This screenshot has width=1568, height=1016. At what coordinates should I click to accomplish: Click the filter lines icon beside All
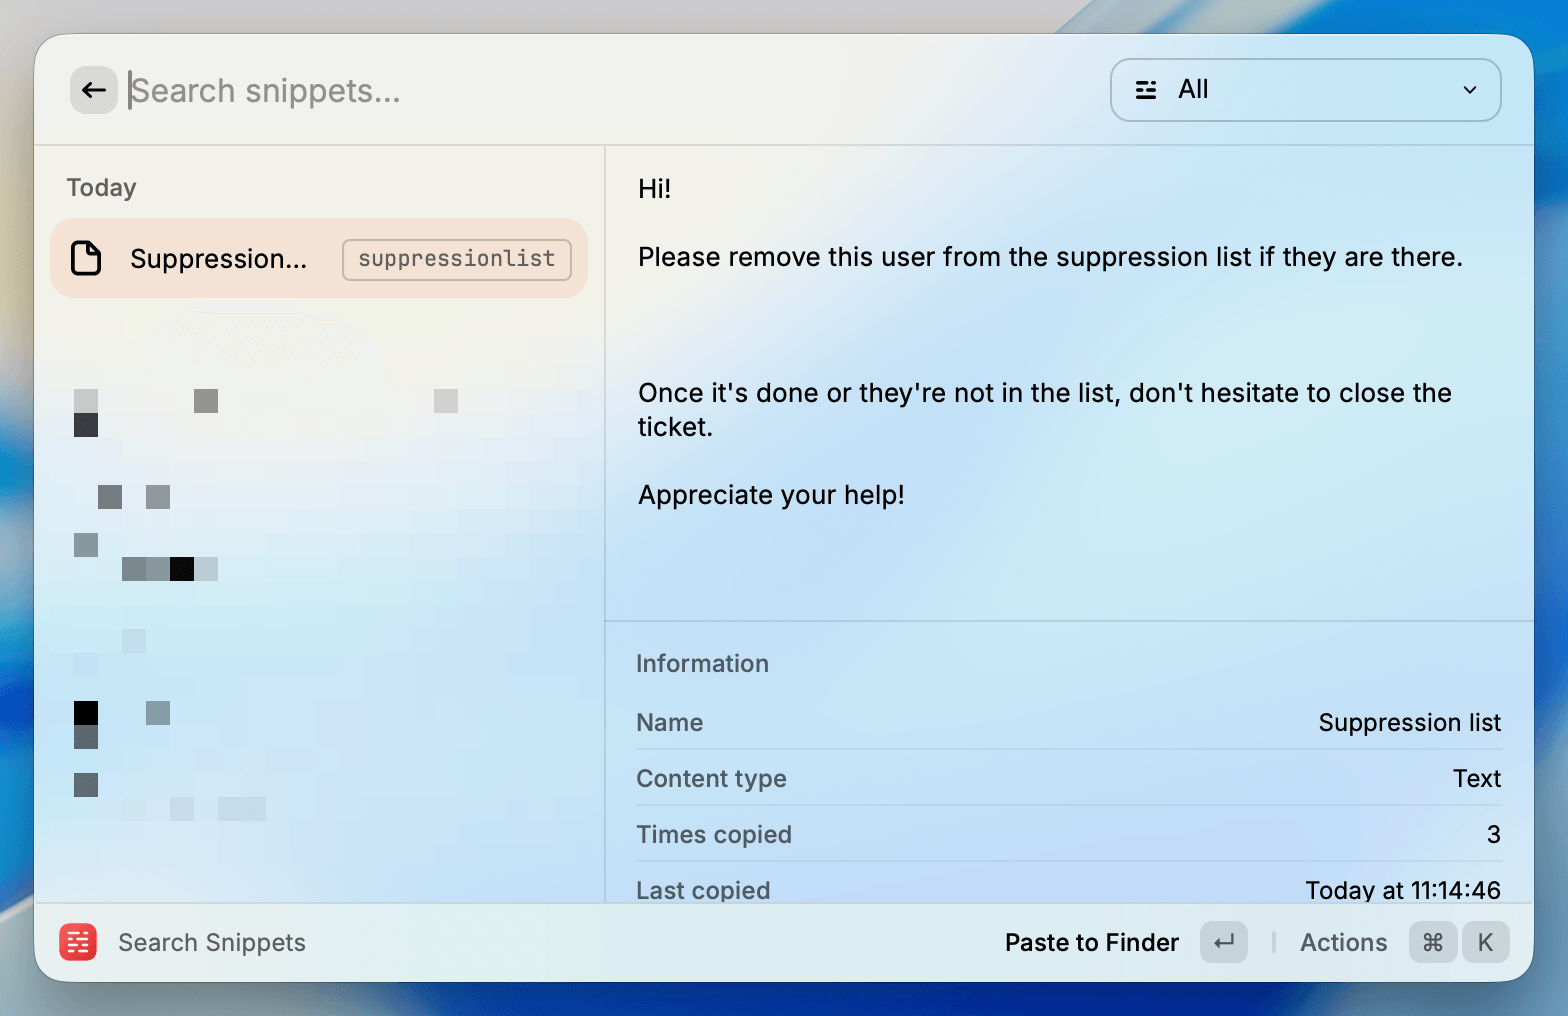[x=1146, y=90]
